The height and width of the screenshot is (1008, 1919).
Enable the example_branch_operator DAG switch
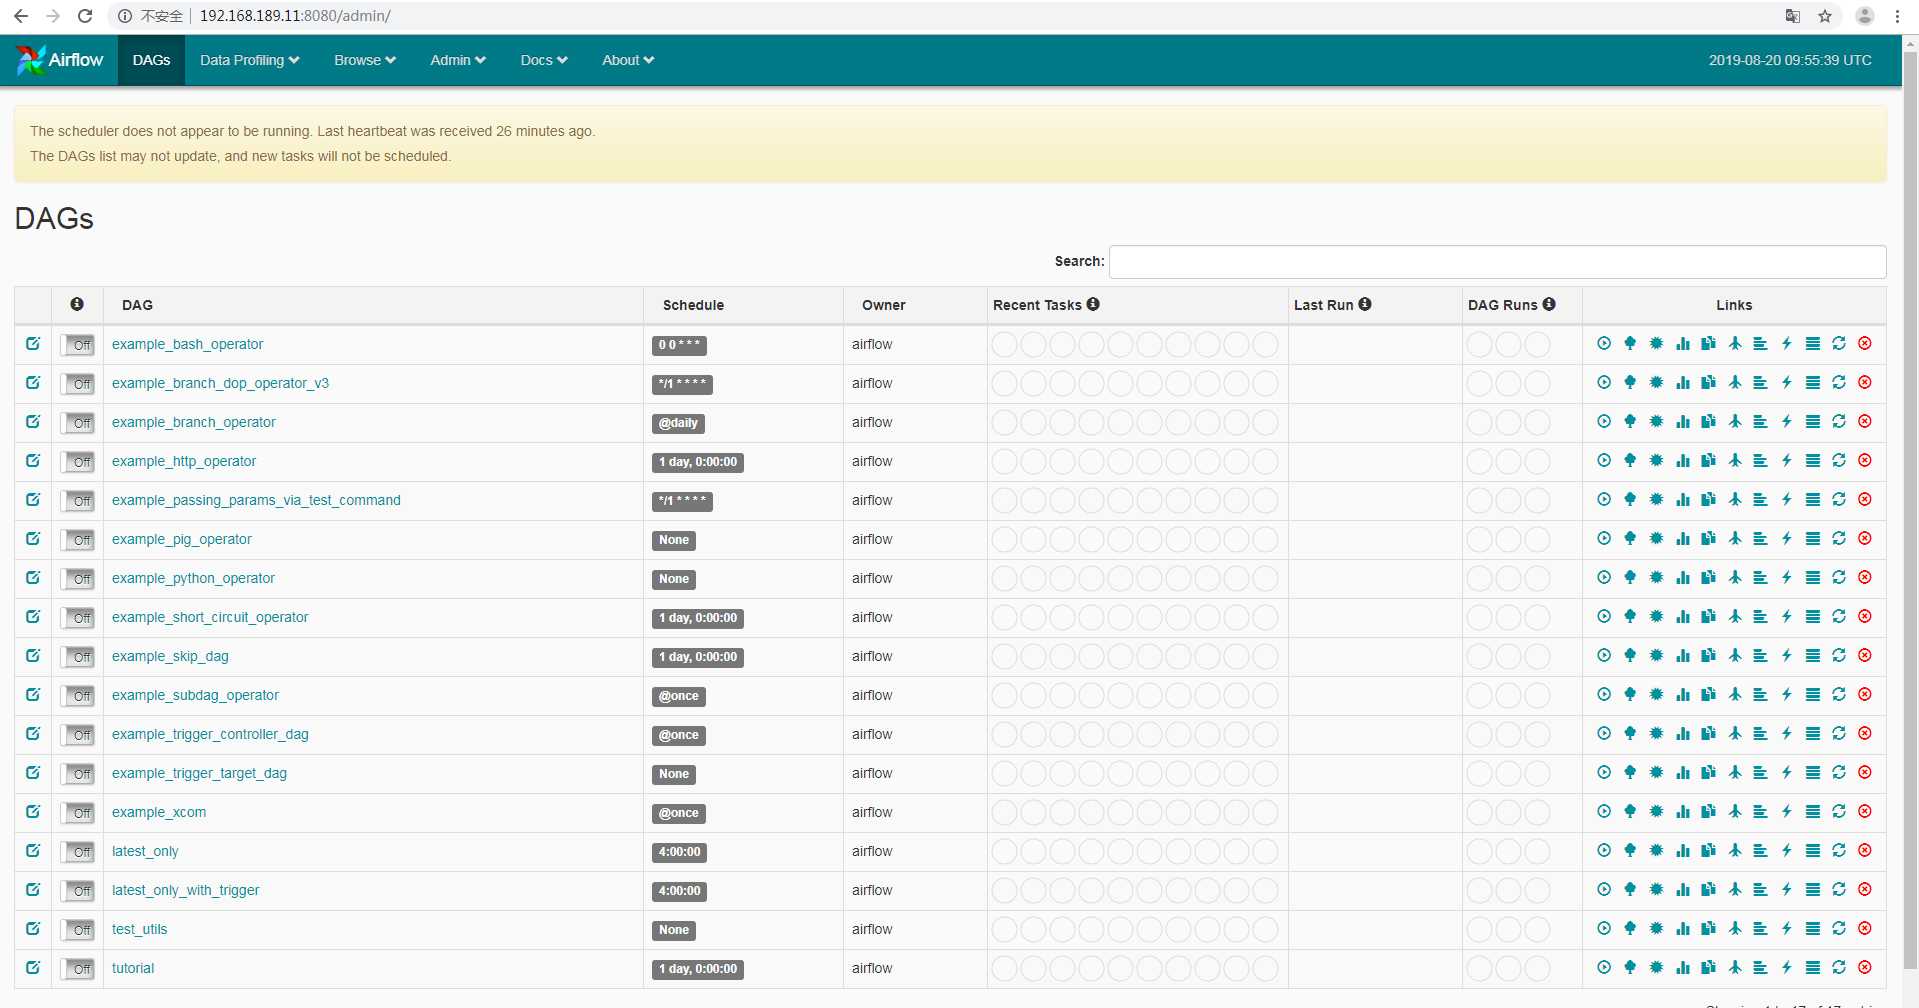point(77,423)
